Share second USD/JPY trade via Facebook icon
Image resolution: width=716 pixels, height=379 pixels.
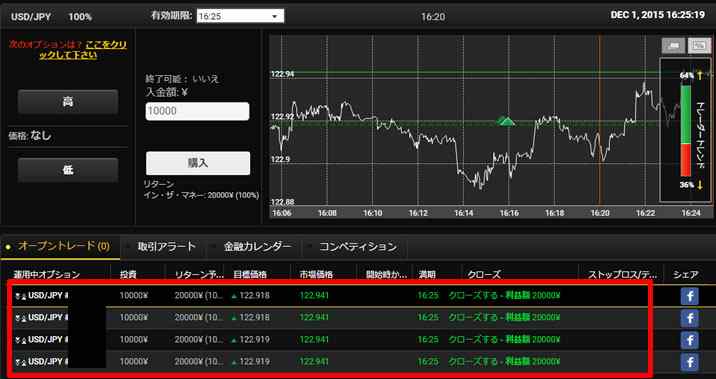(690, 318)
